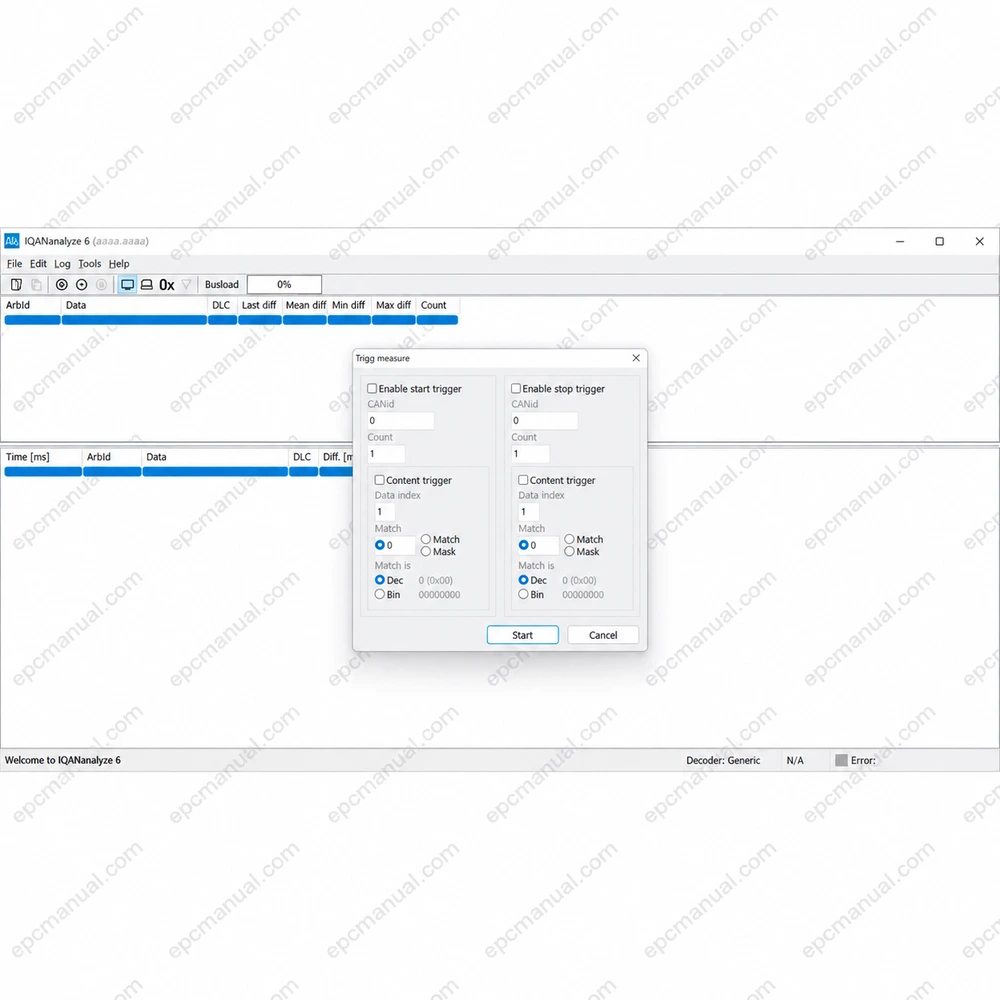Click the greyed-out save file toolbar icon
1000x1000 pixels.
point(36,284)
